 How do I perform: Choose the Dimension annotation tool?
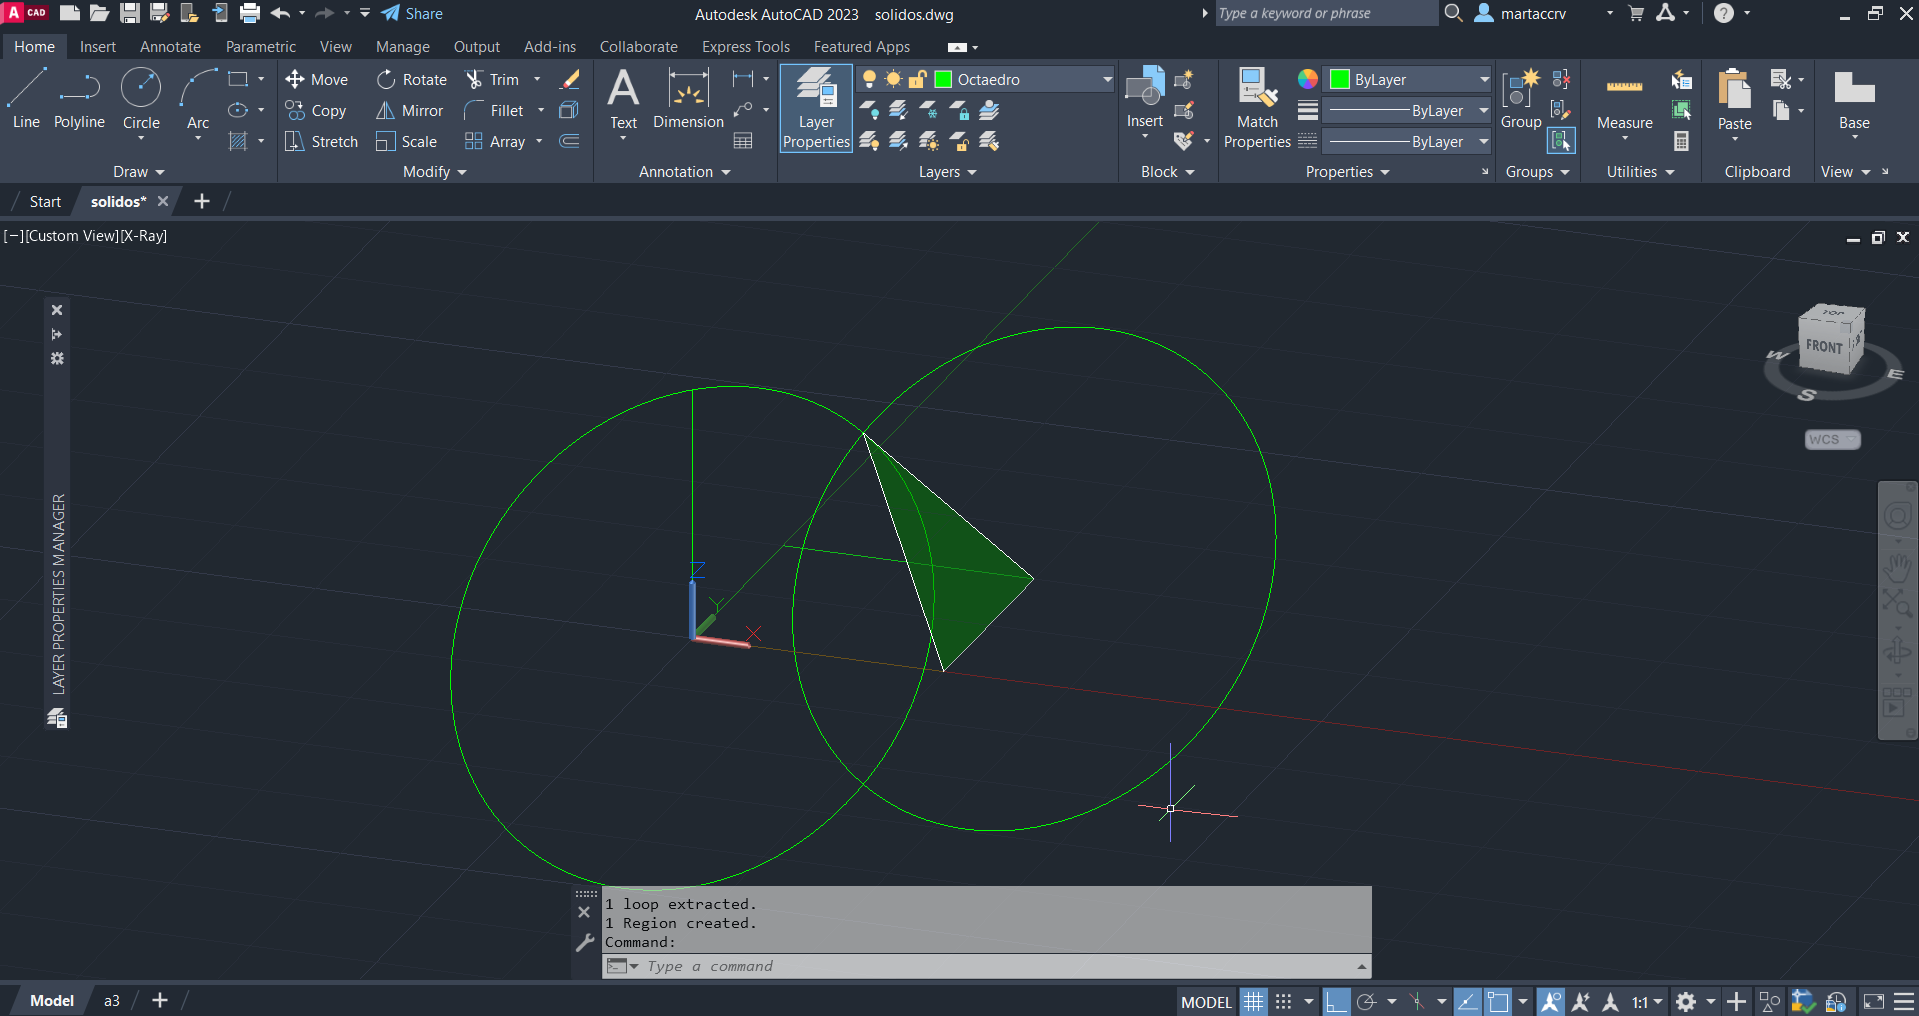coord(688,100)
